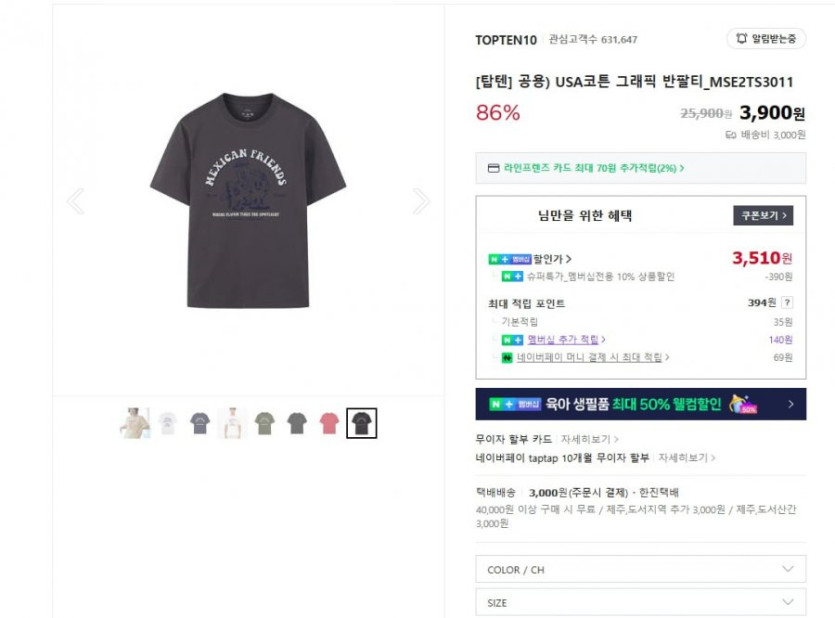Select the white t-shirt thumbnail
This screenshot has width=835, height=618.
tap(167, 424)
